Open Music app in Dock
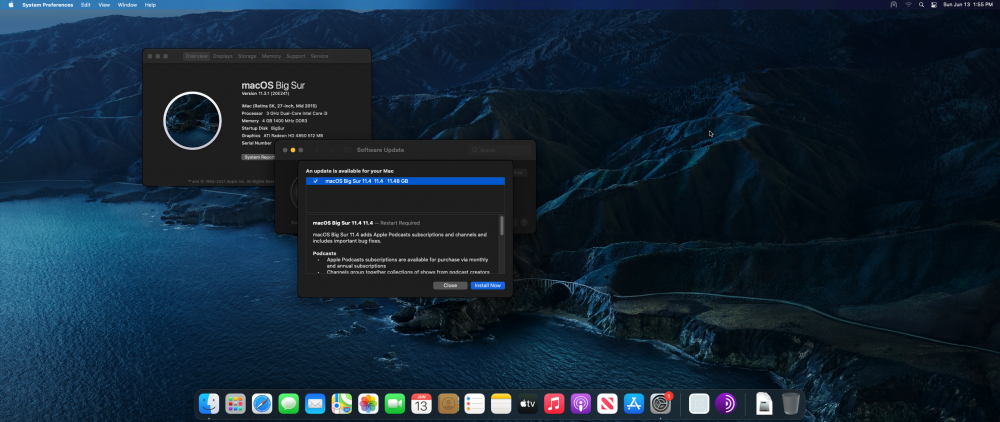Image resolution: width=1000 pixels, height=422 pixels. (554, 404)
